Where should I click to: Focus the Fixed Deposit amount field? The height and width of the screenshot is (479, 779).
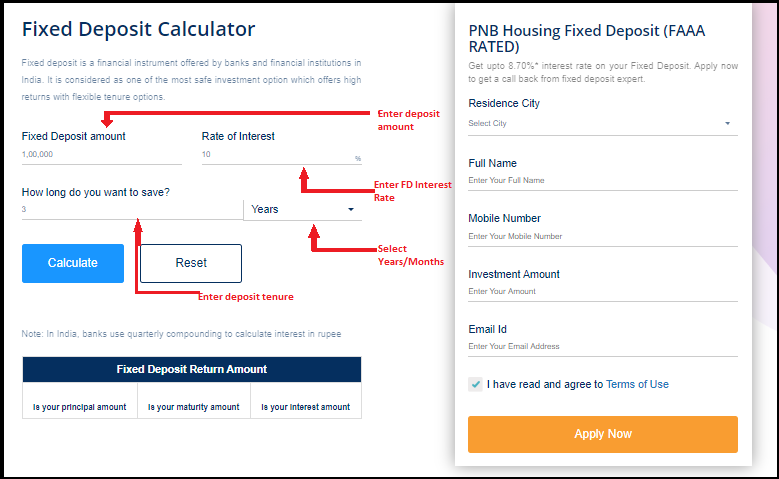101,155
